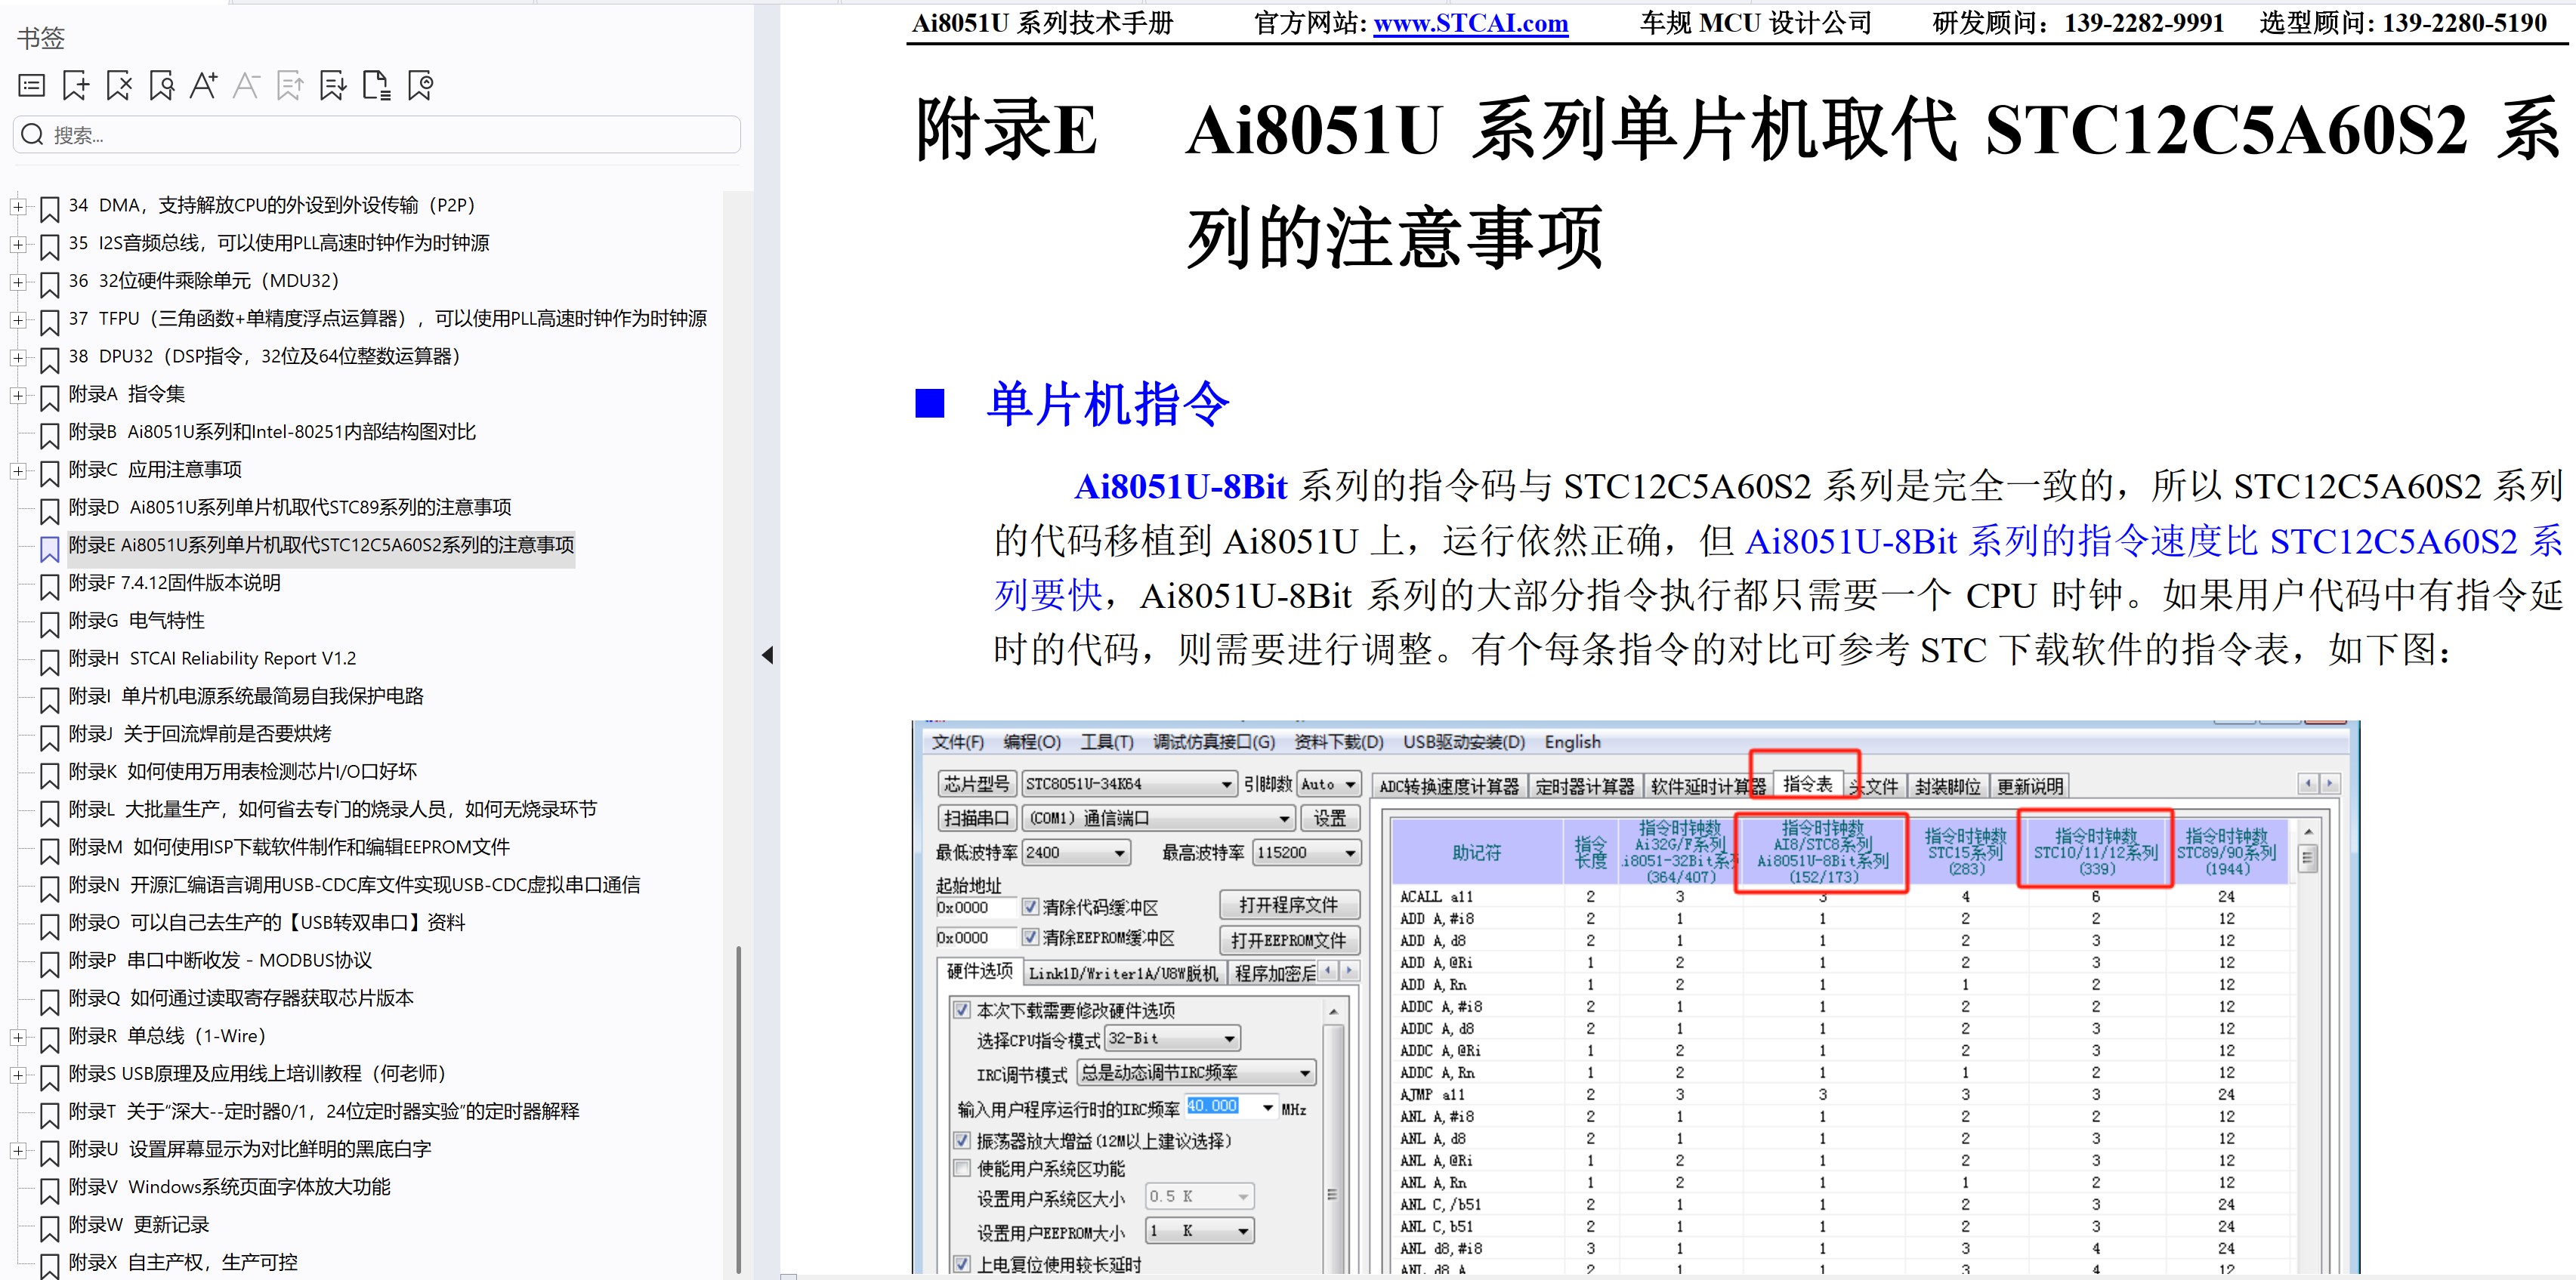Click 扫描串口 button in embedded screenshot
This screenshot has width=2576, height=1280.
pyautogui.click(x=976, y=818)
